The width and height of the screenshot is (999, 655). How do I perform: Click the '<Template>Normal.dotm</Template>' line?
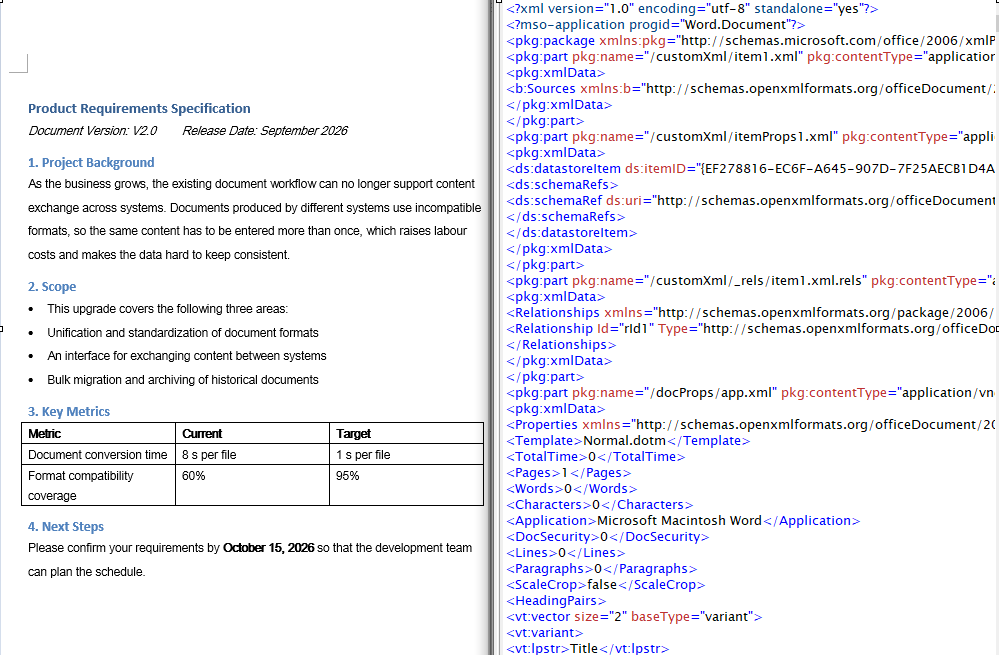[628, 441]
